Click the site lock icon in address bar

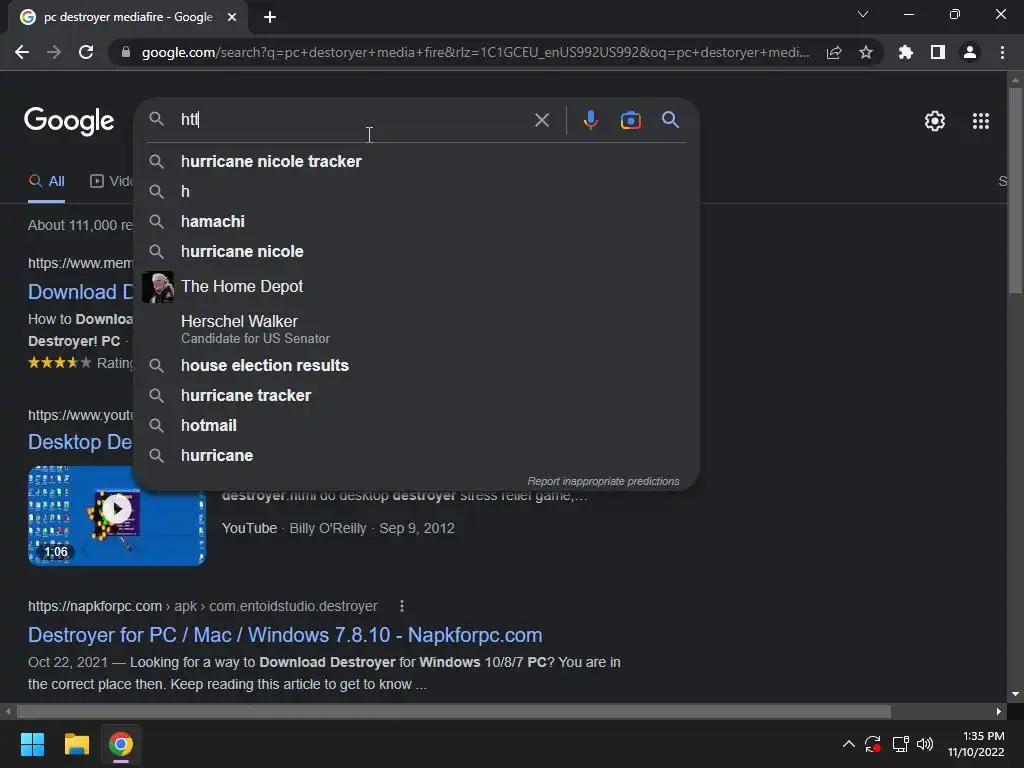point(126,52)
